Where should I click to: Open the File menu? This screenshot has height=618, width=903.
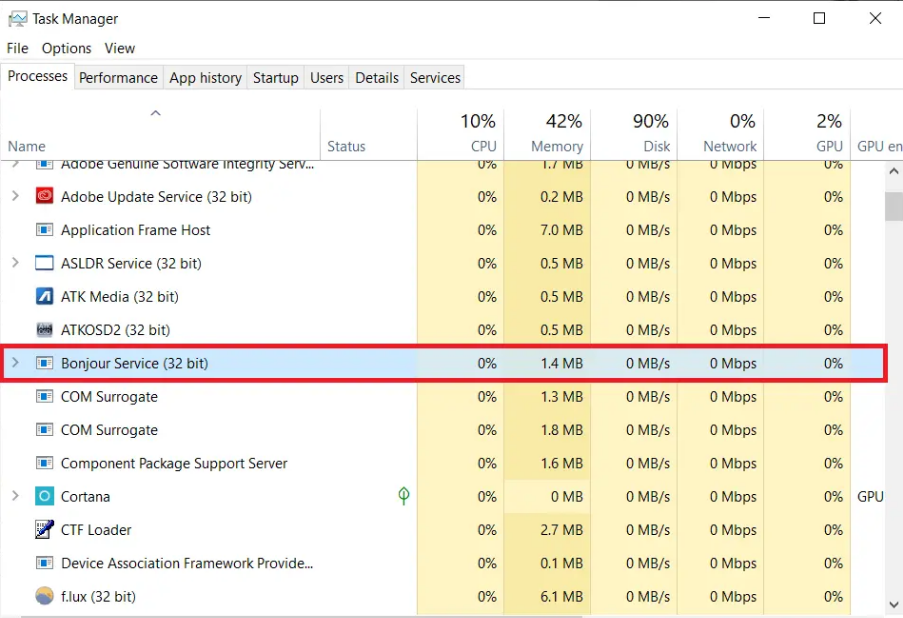coord(17,48)
